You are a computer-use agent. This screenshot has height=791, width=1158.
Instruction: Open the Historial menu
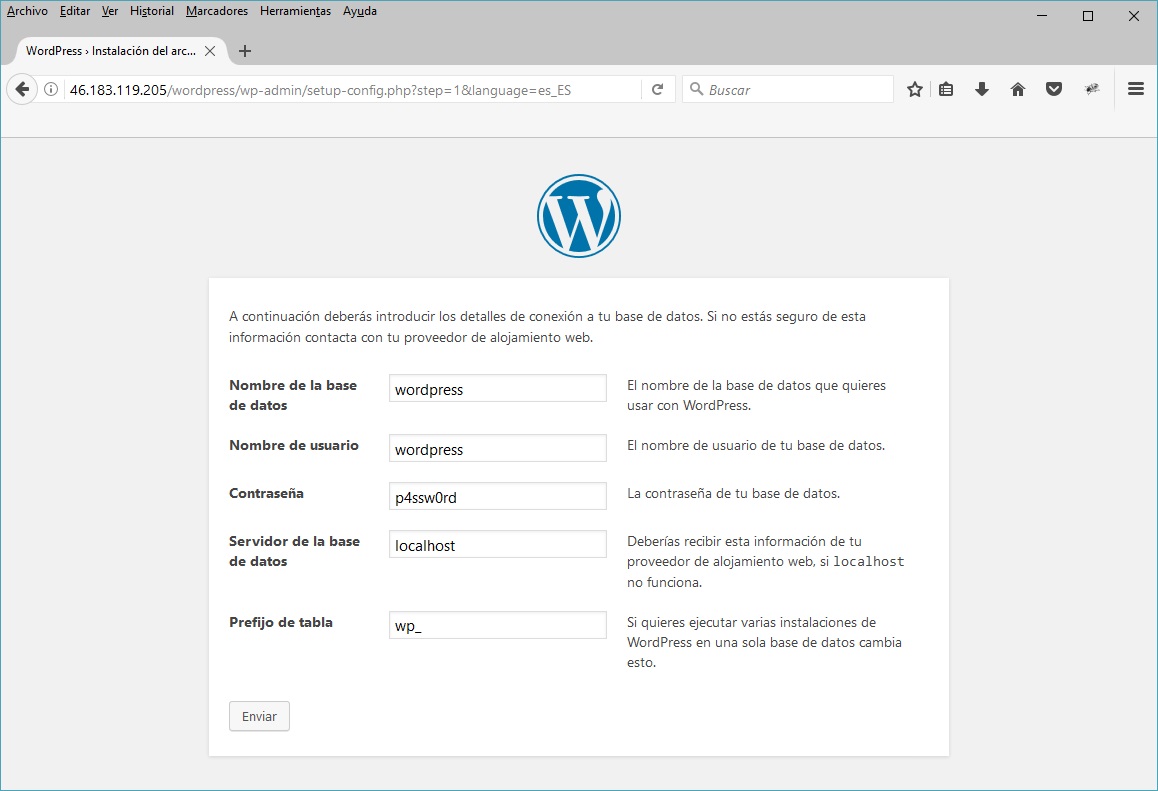(151, 11)
